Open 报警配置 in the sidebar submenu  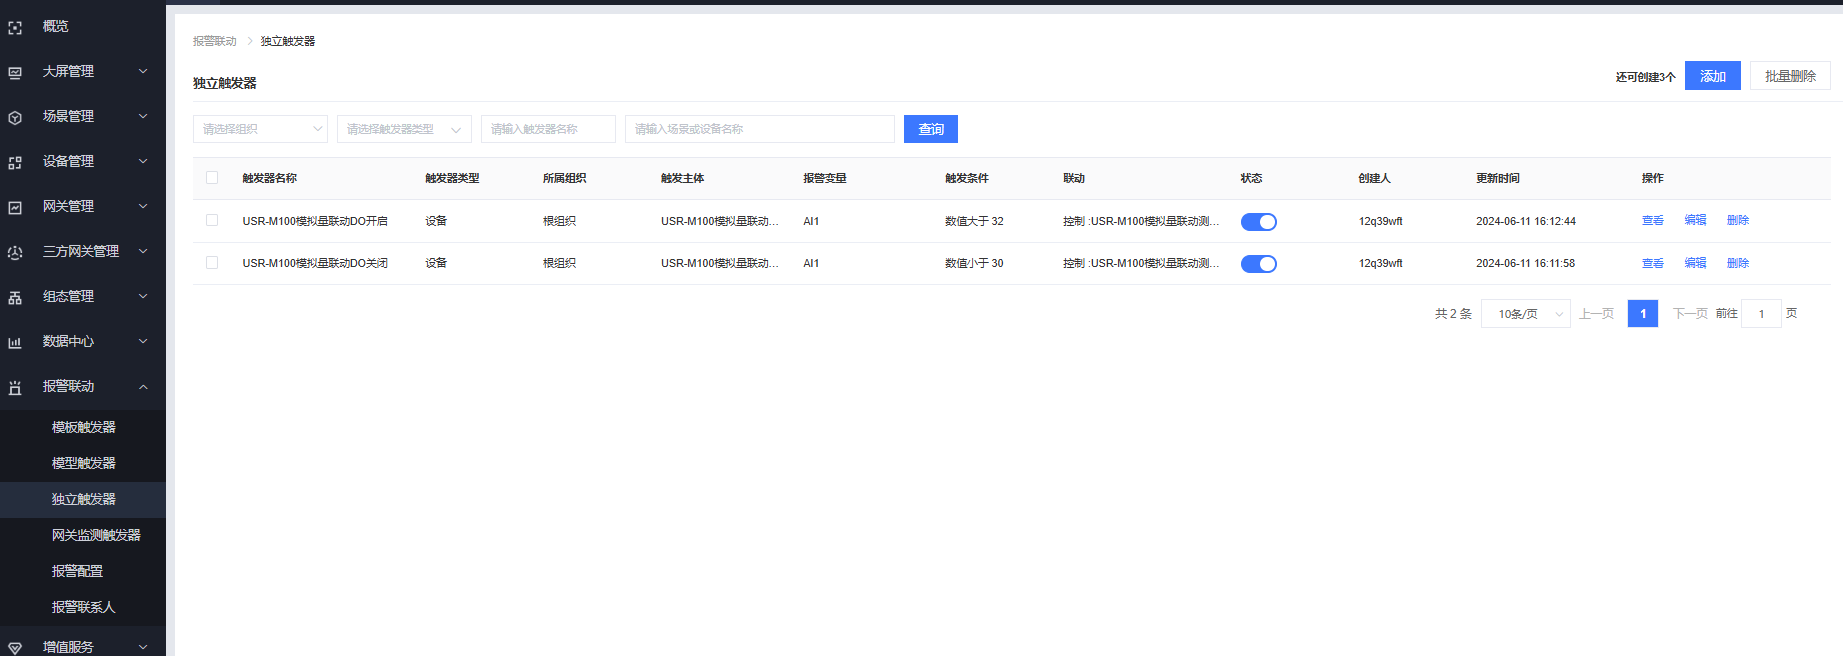click(x=77, y=571)
